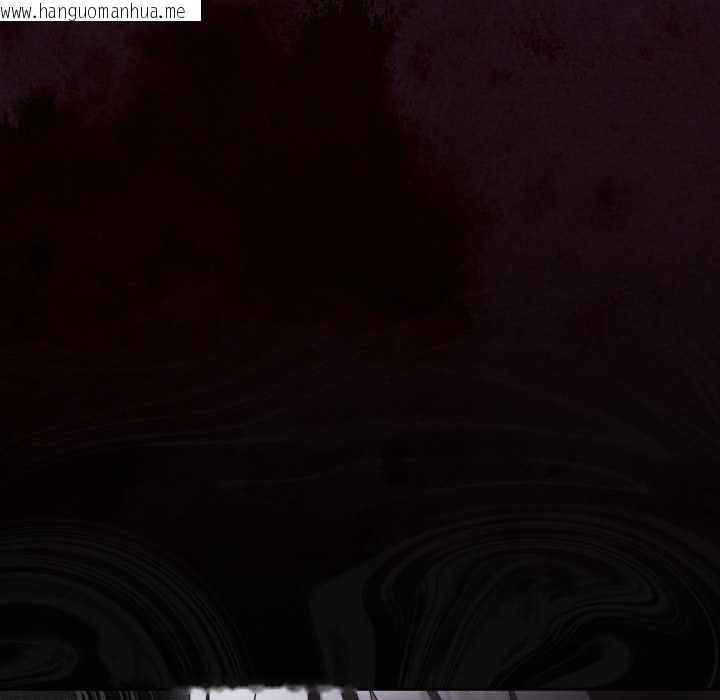This screenshot has width=720, height=700.
Task: Click the small dark spot on the right side
Action: coord(606,196)
